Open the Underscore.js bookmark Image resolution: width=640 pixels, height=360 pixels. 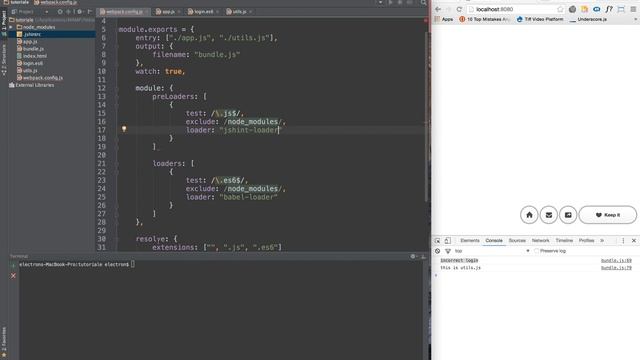(588, 19)
